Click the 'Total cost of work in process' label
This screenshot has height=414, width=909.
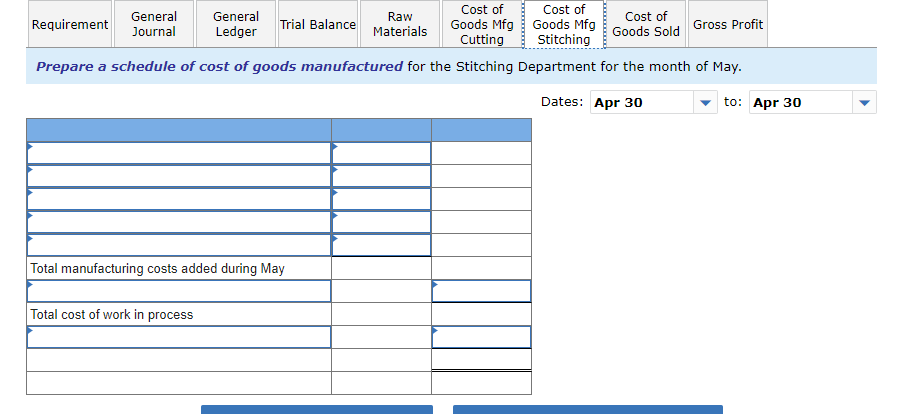coord(112,314)
